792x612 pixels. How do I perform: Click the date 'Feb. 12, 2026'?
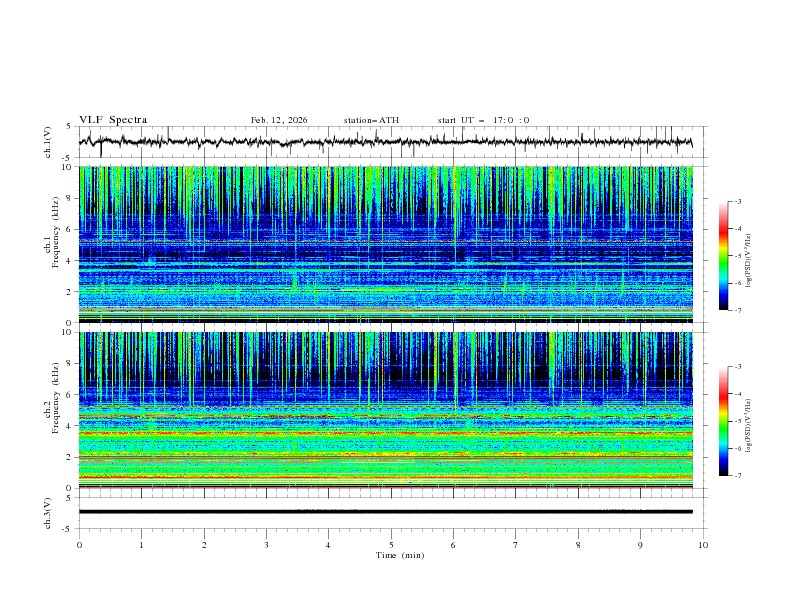(x=279, y=120)
